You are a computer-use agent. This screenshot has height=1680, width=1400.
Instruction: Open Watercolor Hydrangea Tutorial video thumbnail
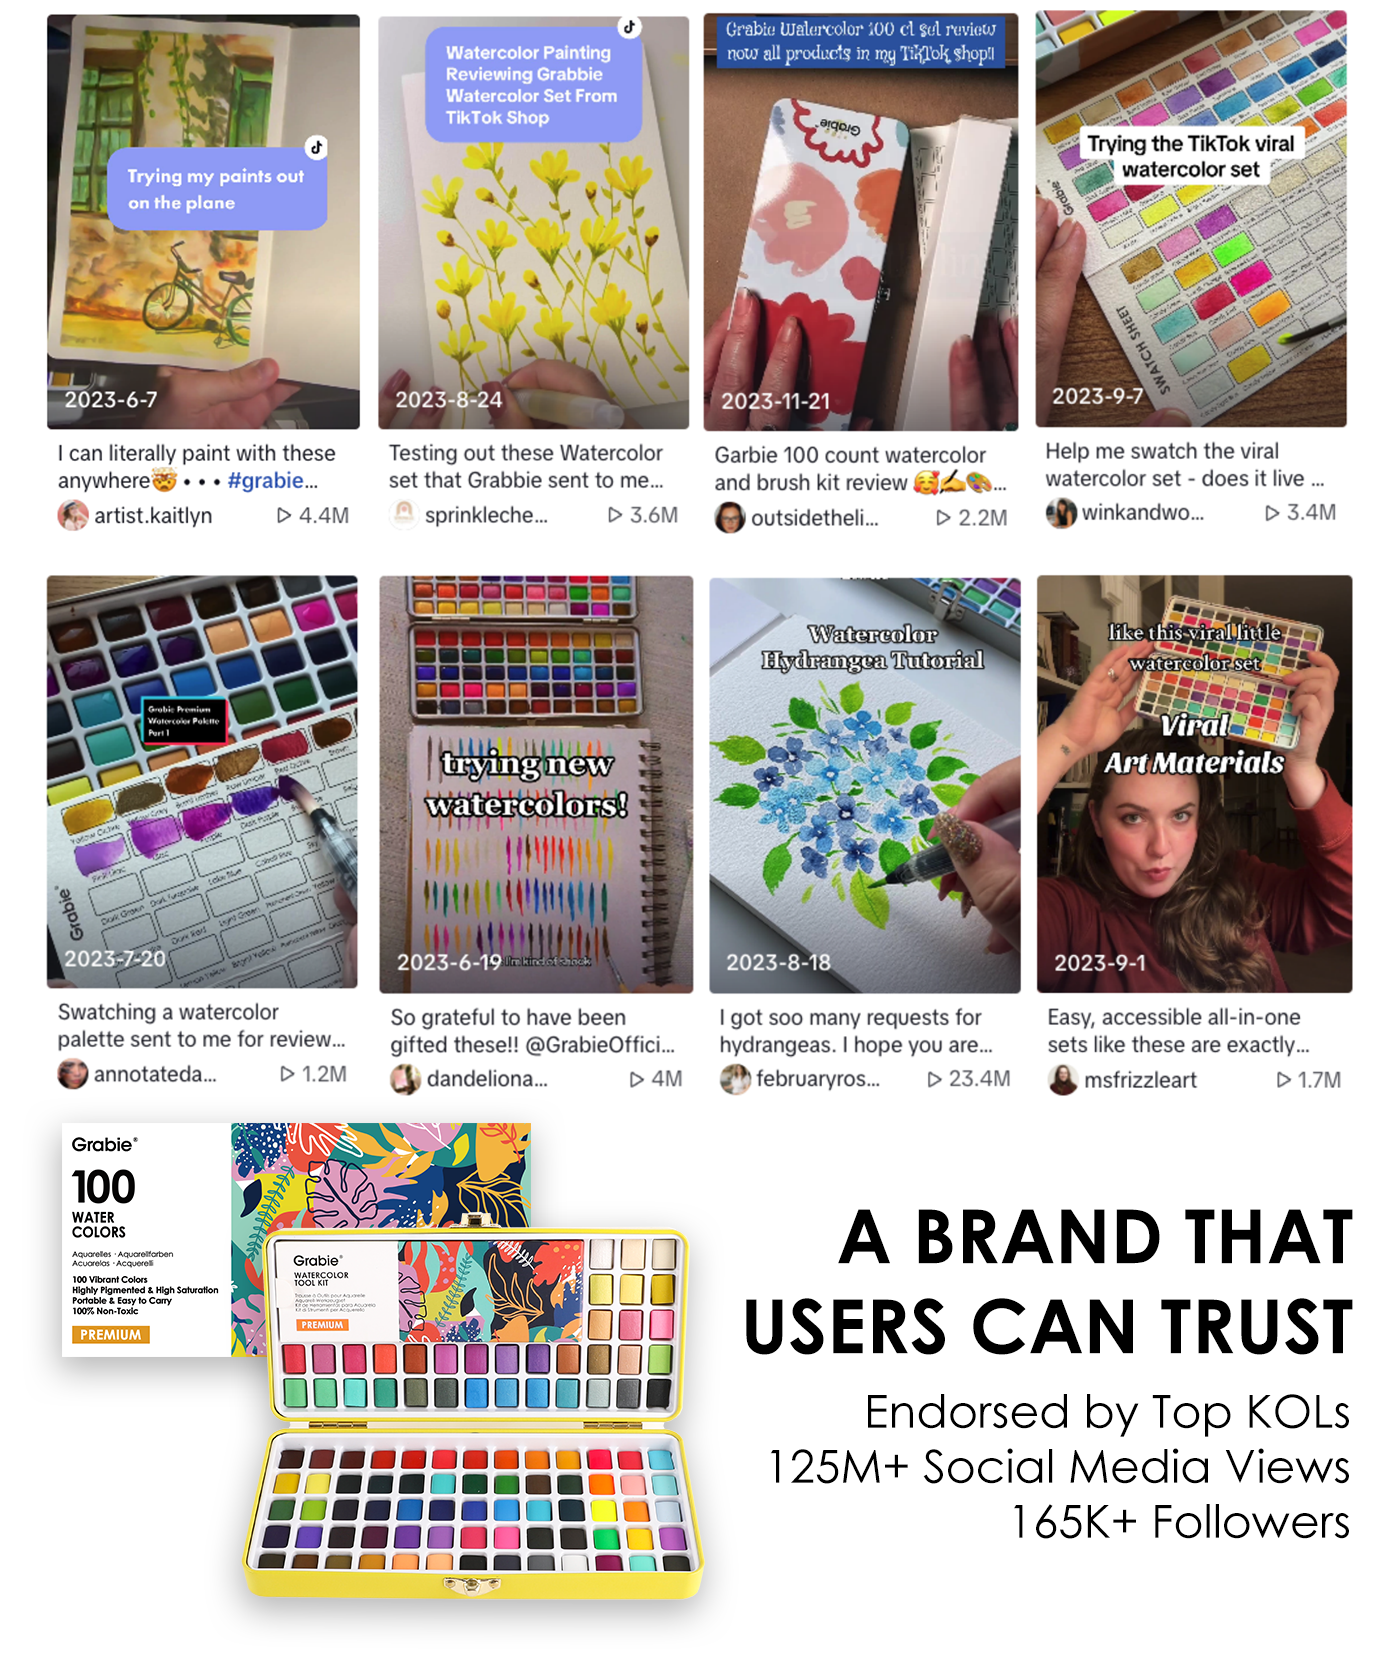tap(865, 785)
